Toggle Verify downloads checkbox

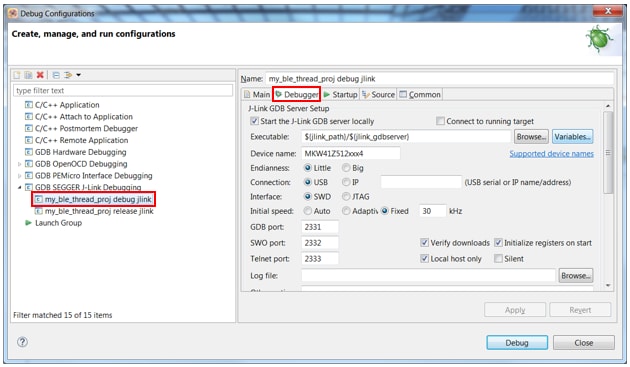point(424,242)
